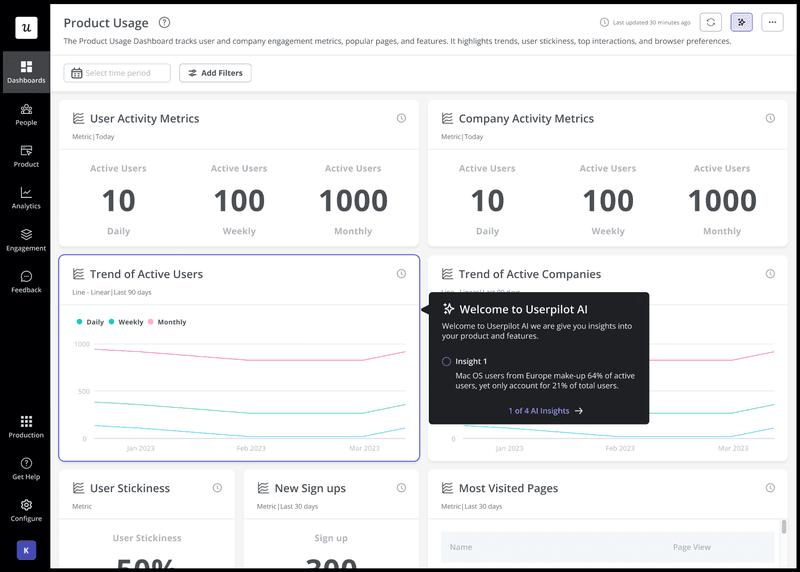Open Dashboards in the sidebar
The image size is (800, 572).
pos(26,72)
